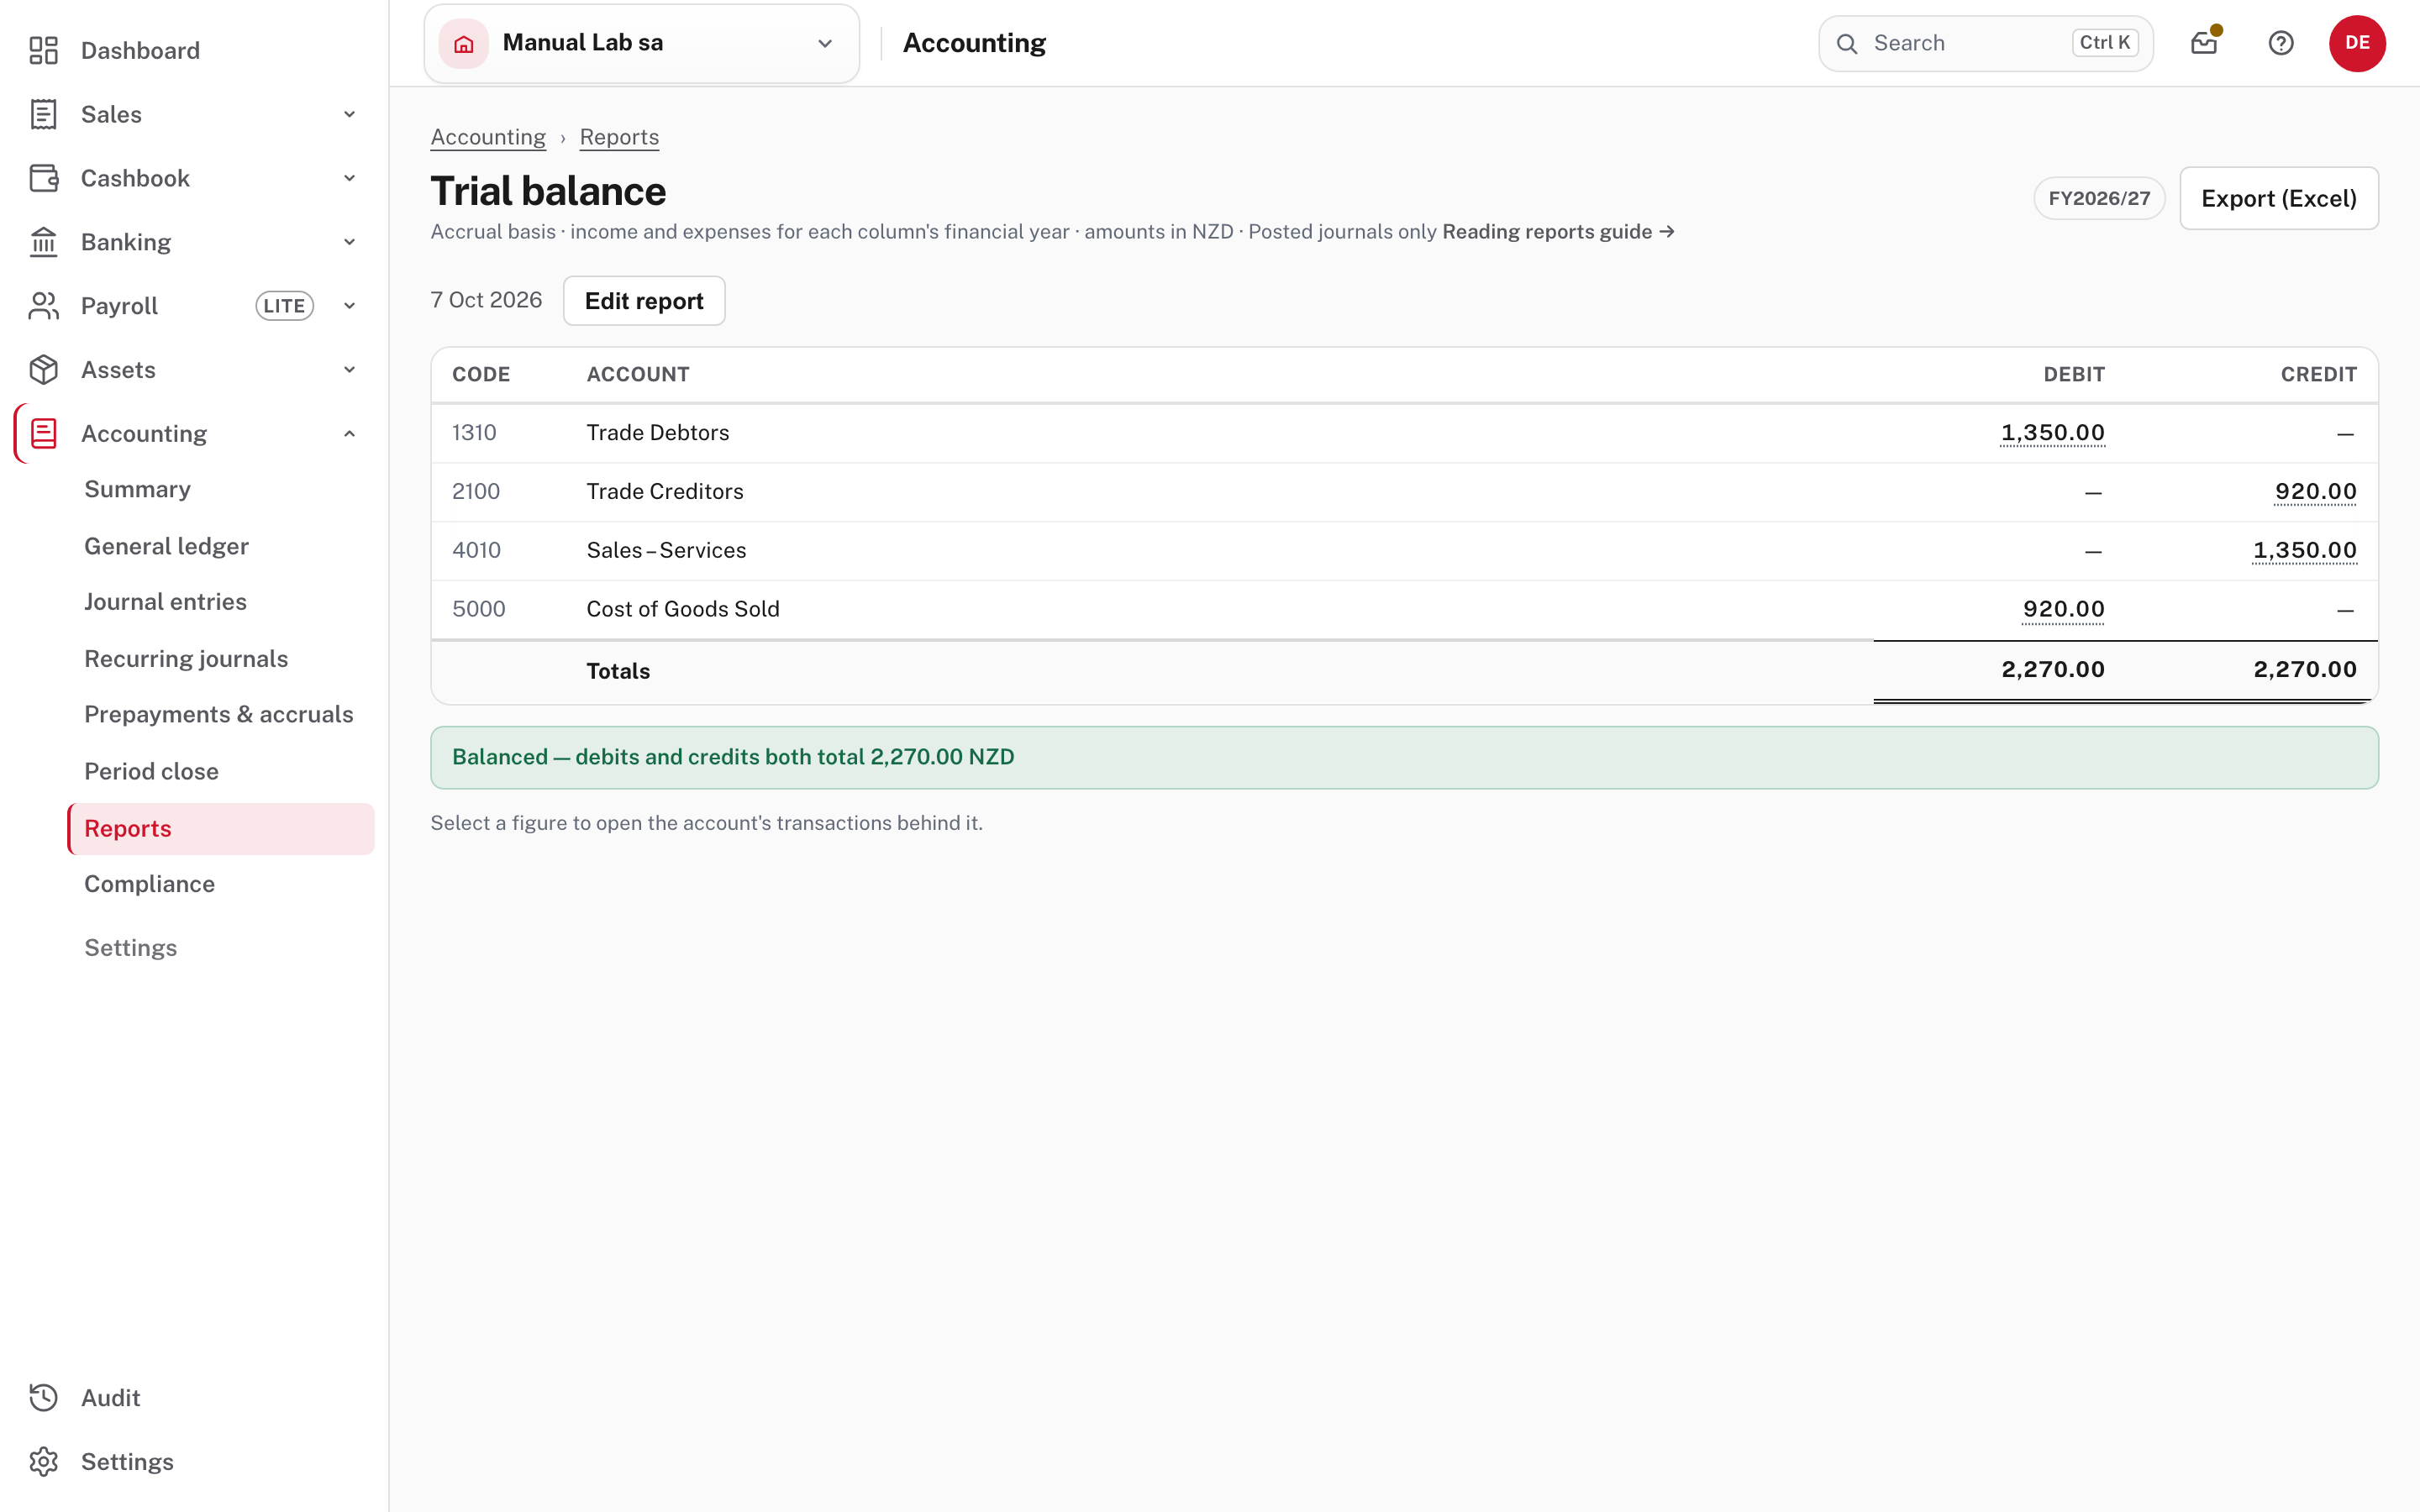Open Recurring journals page
The height and width of the screenshot is (1512, 2420).
186,659
